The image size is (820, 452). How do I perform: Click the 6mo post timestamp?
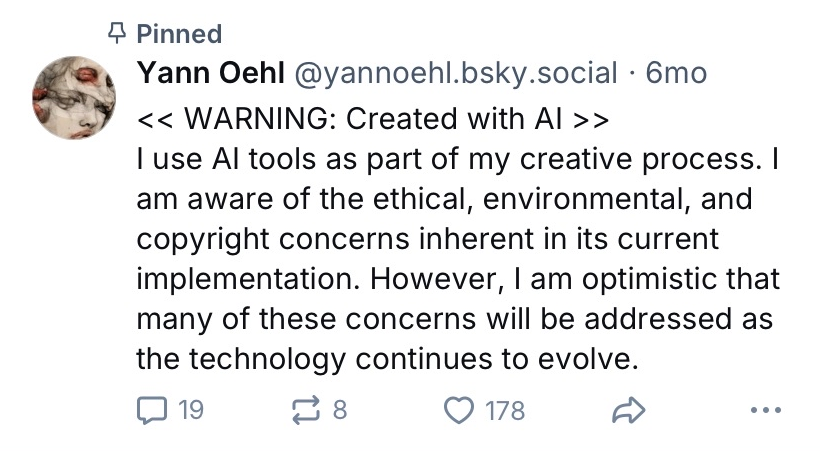point(677,72)
